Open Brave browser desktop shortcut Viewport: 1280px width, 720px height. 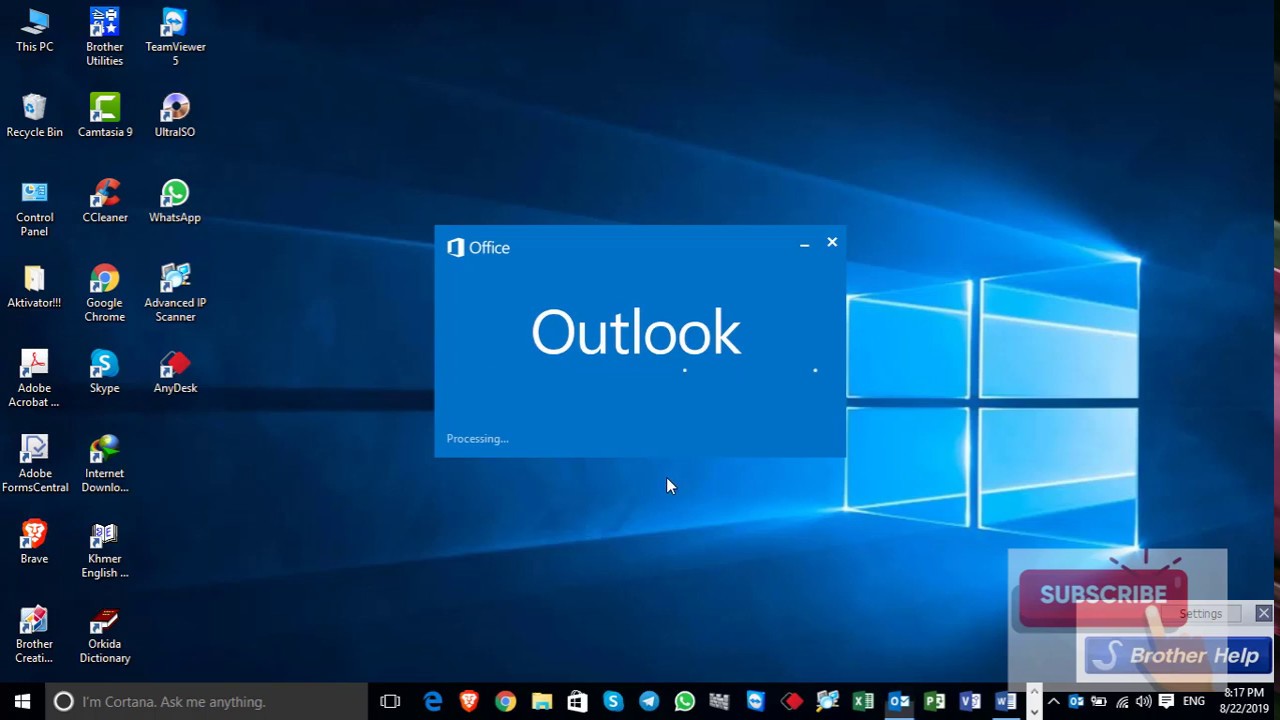coord(34,543)
